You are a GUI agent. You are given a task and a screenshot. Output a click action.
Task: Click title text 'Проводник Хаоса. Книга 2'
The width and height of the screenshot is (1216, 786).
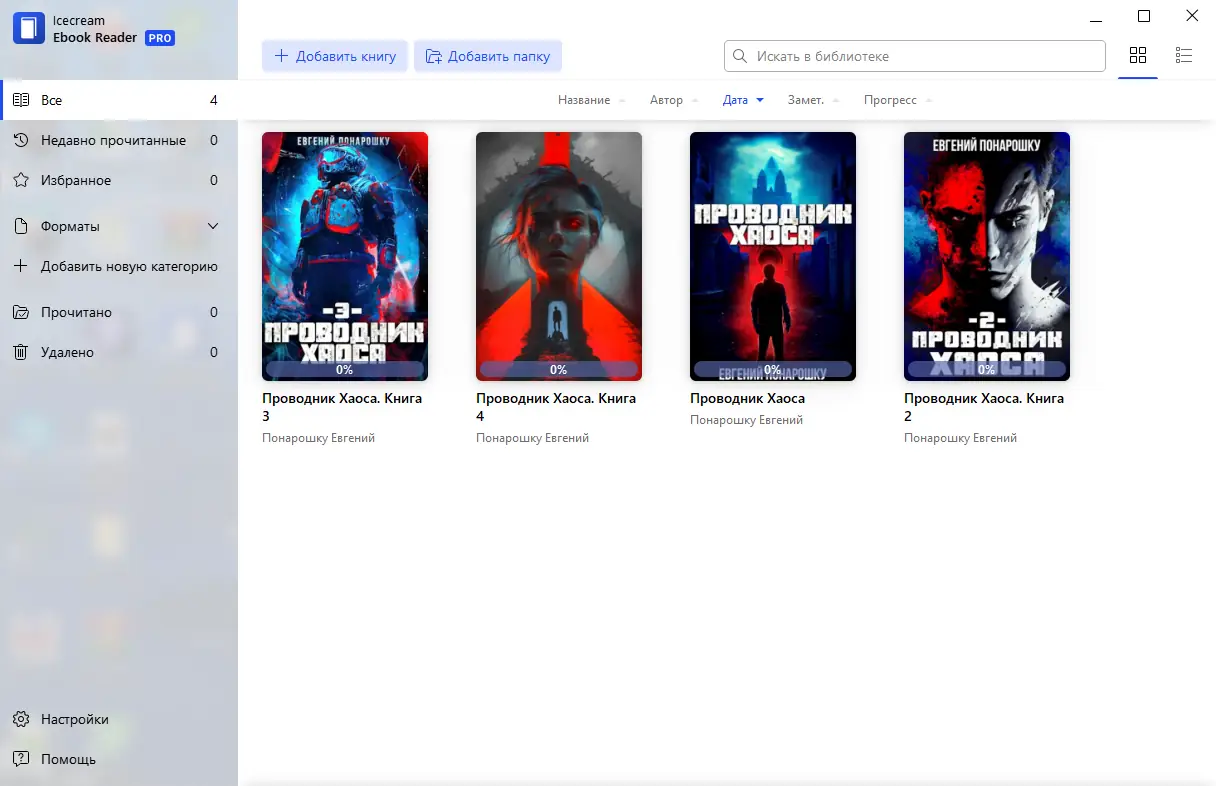984,407
